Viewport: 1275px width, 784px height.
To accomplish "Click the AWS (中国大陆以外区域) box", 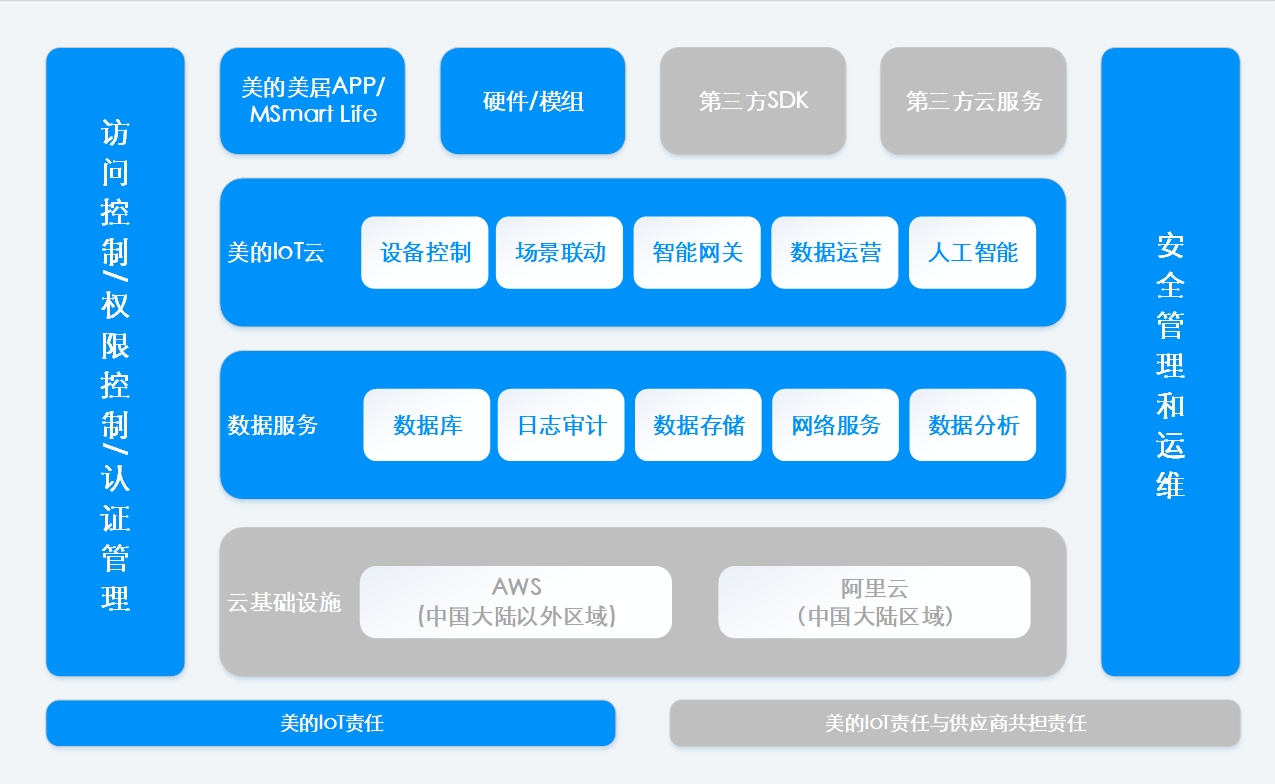I will coord(515,602).
